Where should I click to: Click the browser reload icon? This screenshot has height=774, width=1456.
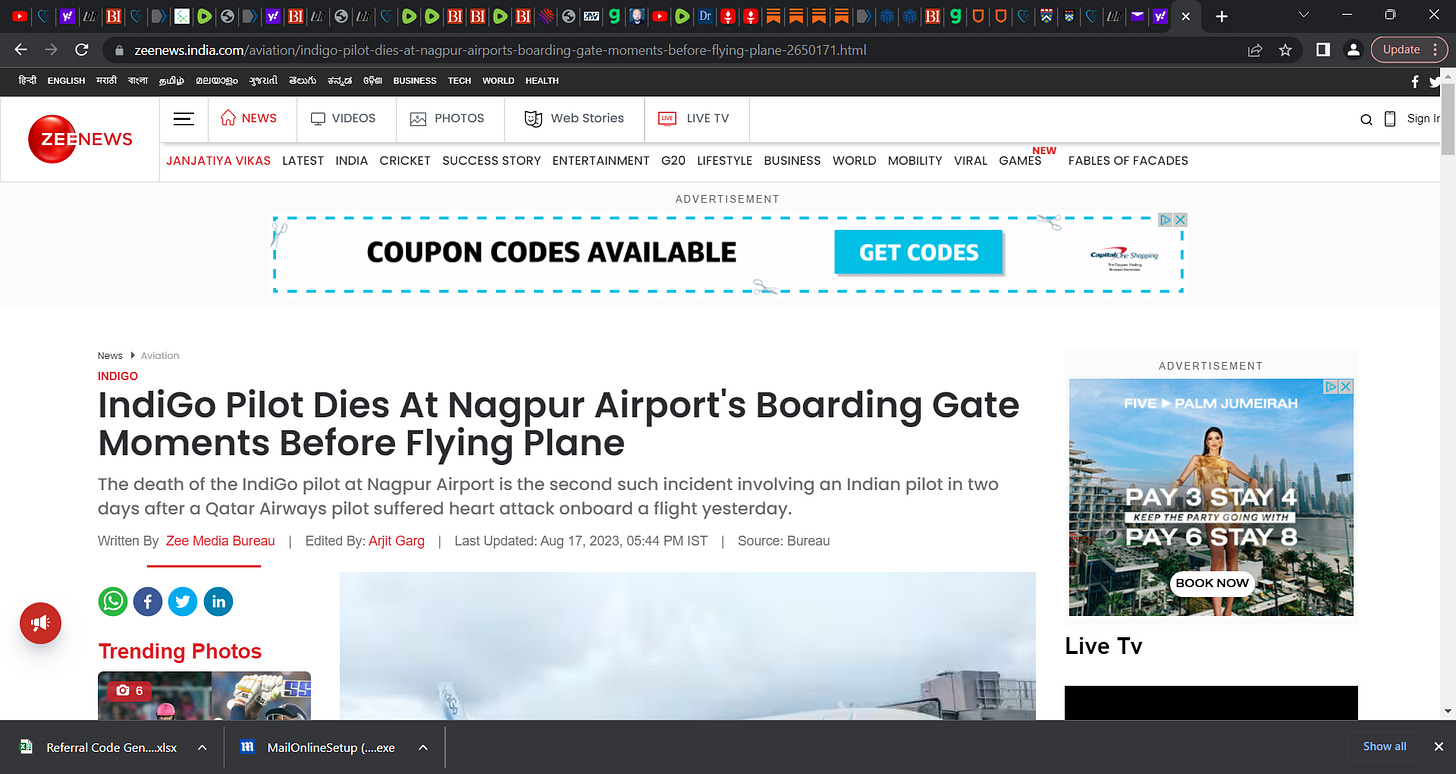coord(82,49)
